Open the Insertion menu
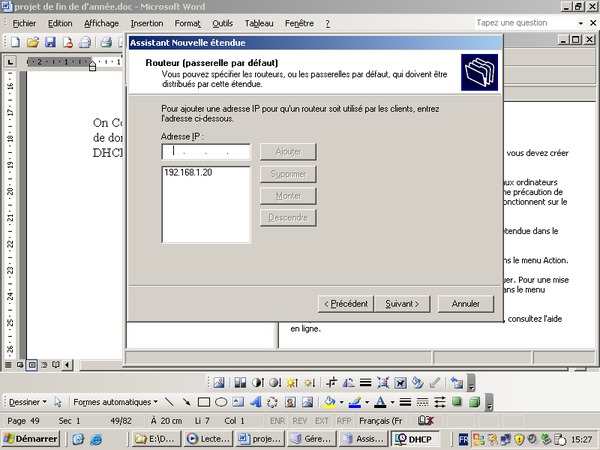 146,22
